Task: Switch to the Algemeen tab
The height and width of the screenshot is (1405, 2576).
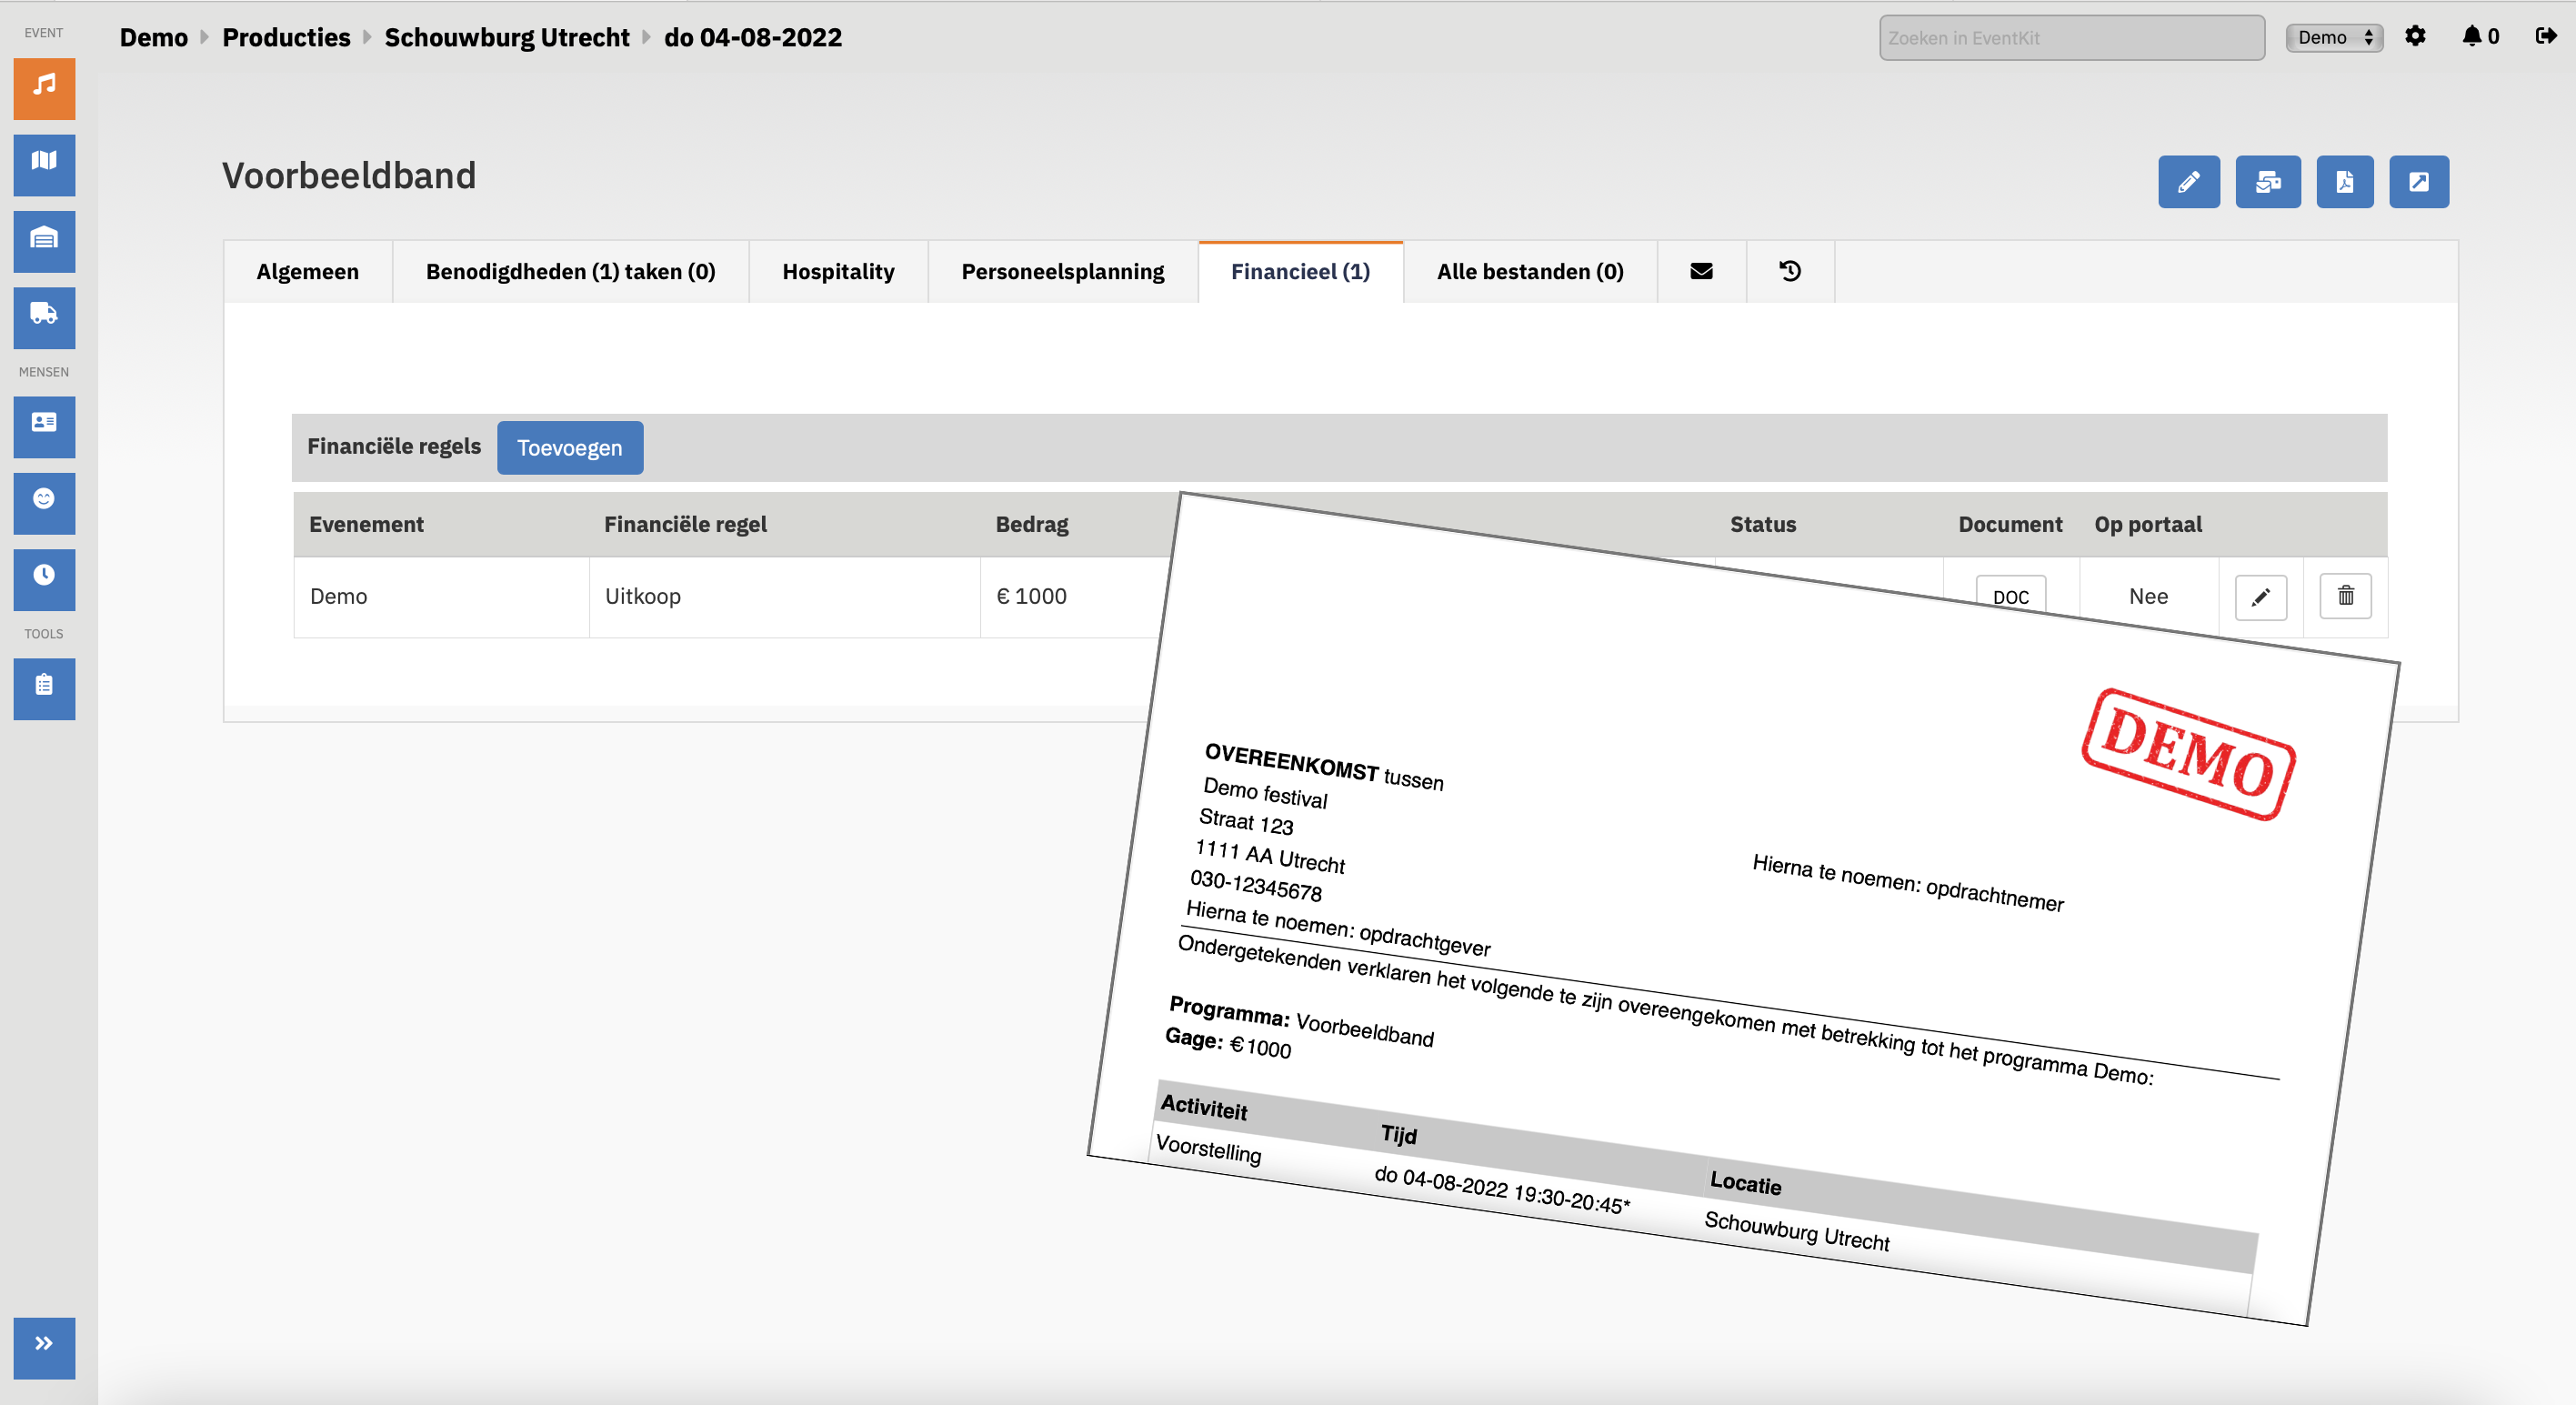Action: [307, 271]
